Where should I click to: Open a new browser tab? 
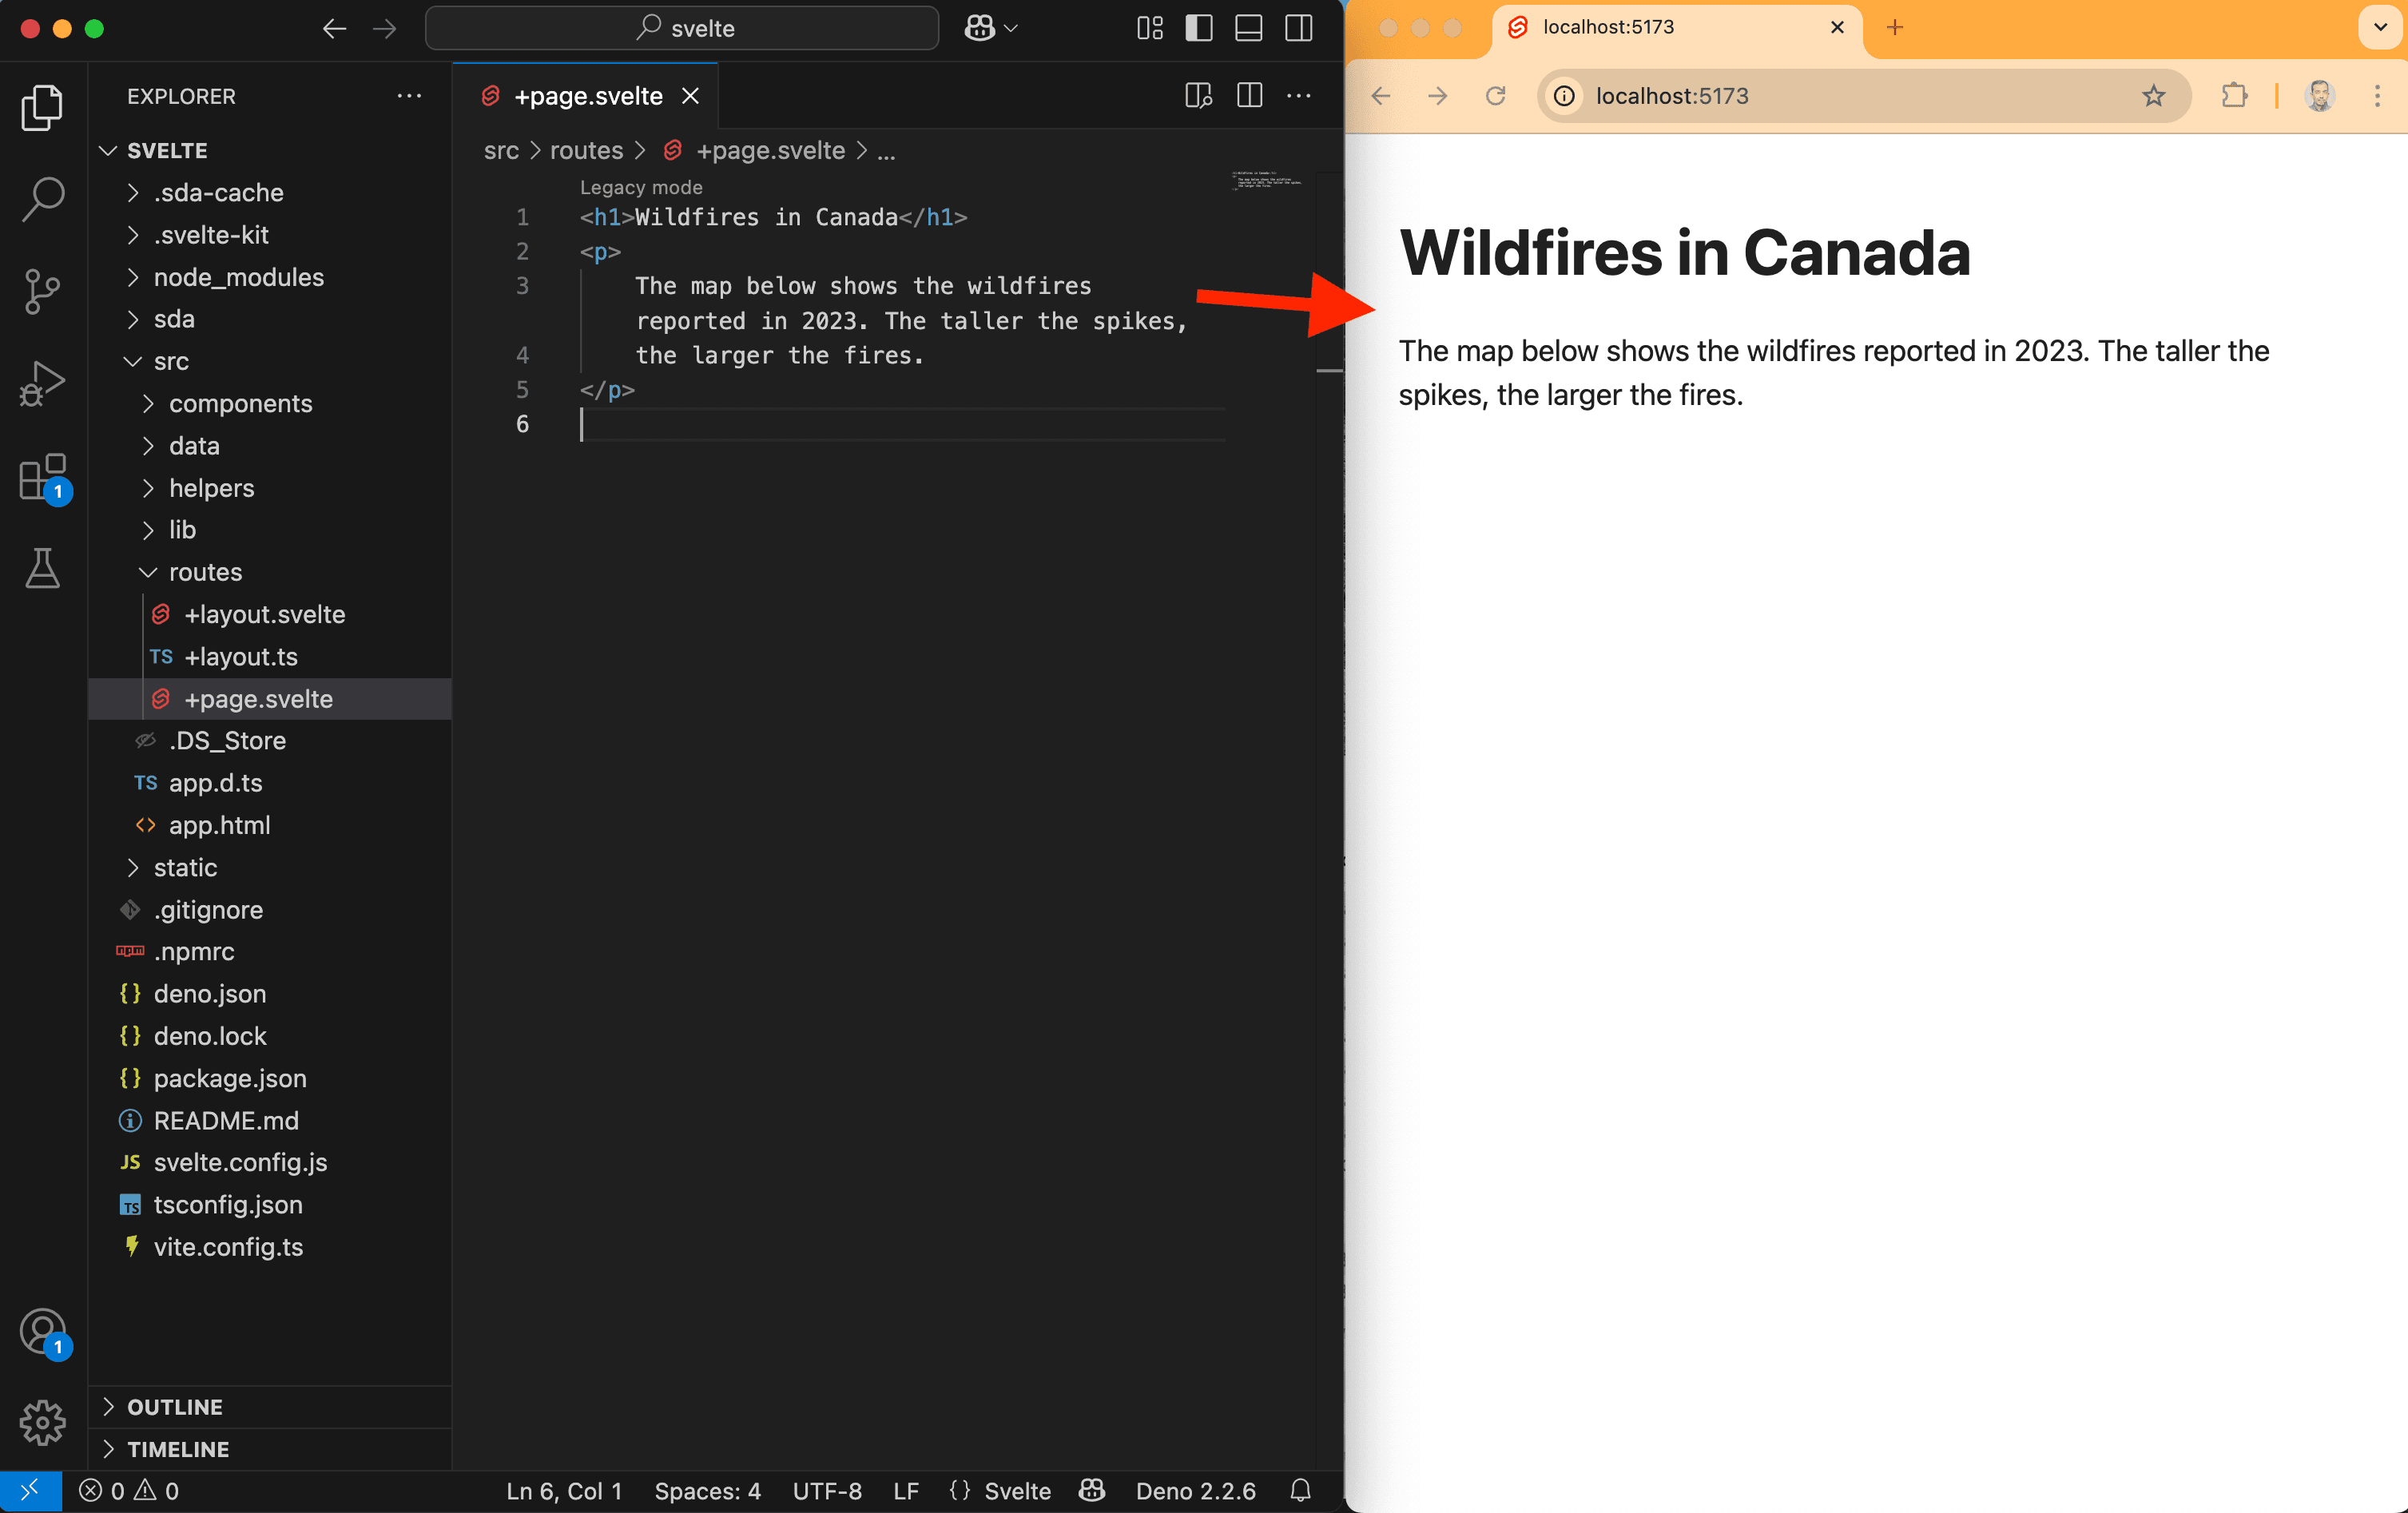[1894, 27]
